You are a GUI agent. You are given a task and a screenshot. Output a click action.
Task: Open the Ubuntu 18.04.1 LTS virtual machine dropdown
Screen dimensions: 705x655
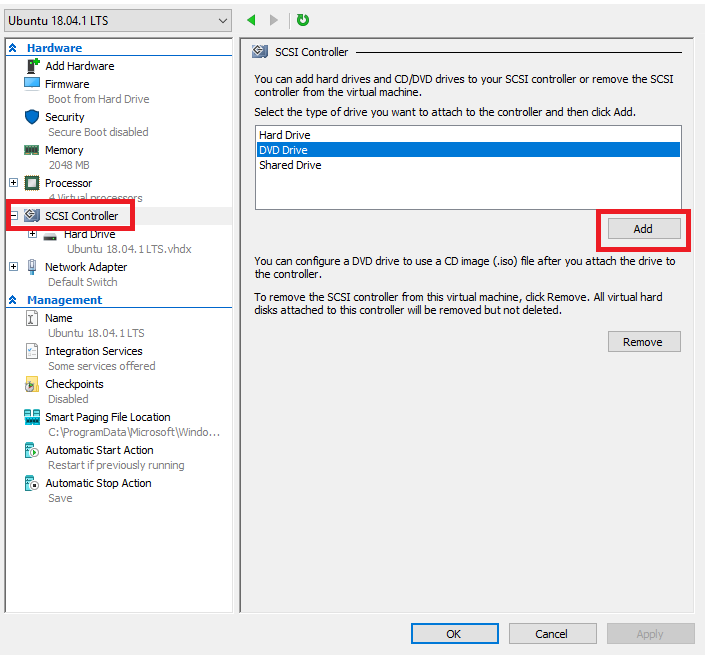[x=118, y=21]
